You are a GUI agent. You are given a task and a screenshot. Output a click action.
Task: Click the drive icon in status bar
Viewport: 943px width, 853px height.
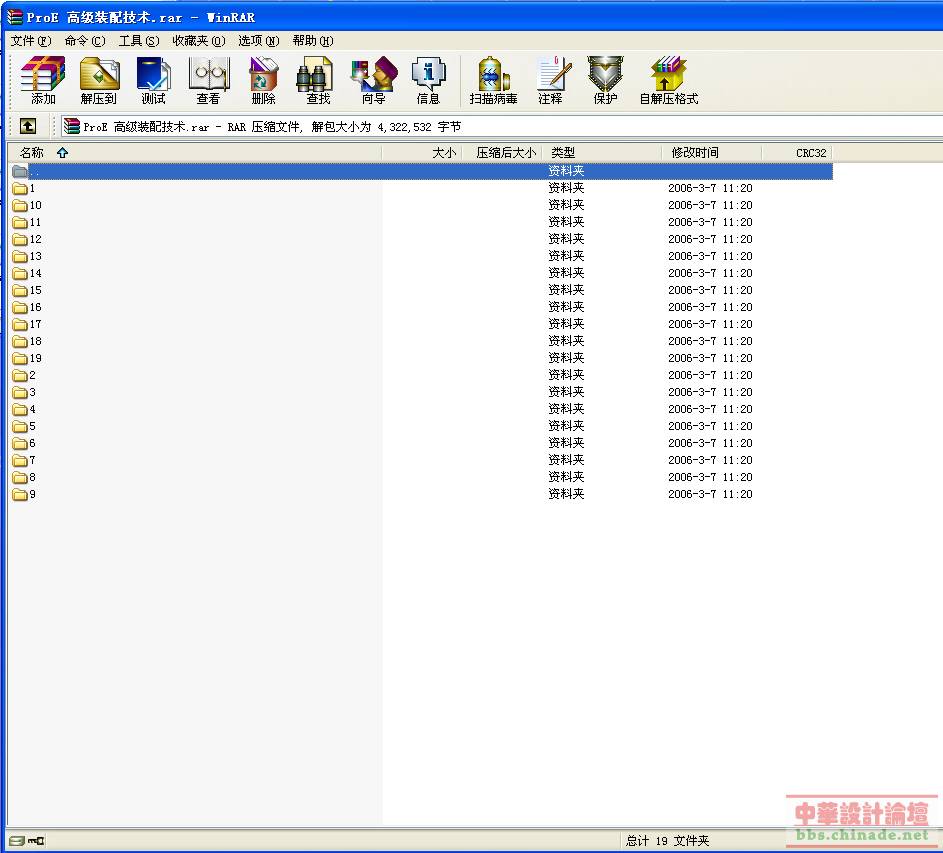17,840
